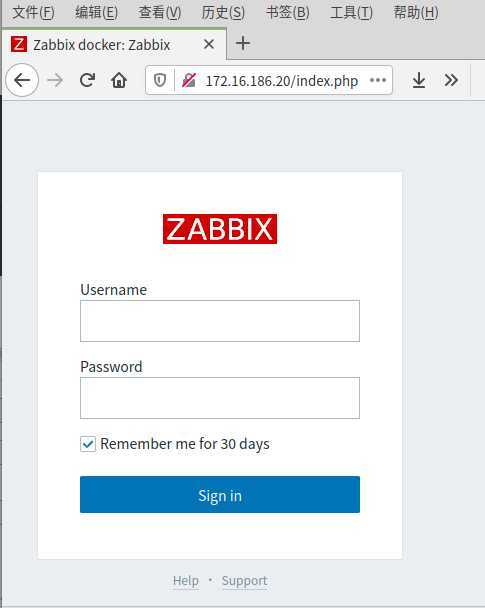
Task: Open the downloads panel
Action: [419, 80]
